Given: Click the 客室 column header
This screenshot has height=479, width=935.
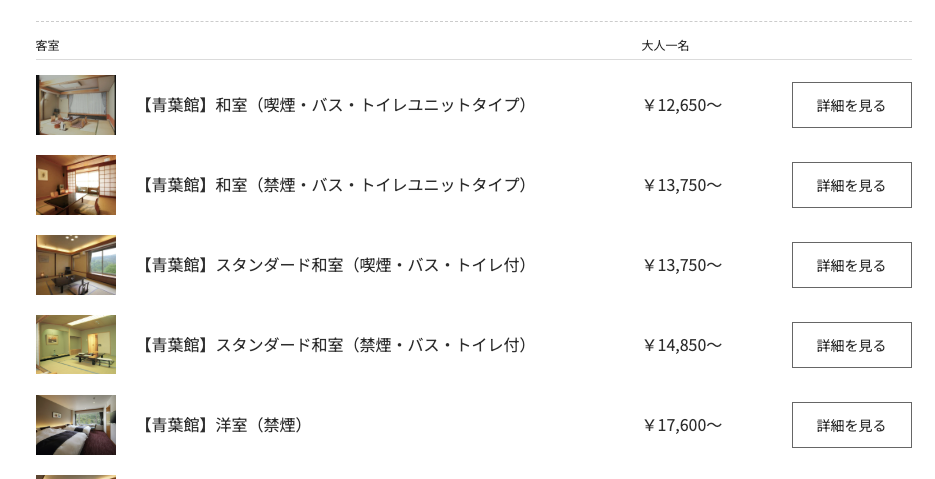Looking at the screenshot, I should pos(48,46).
